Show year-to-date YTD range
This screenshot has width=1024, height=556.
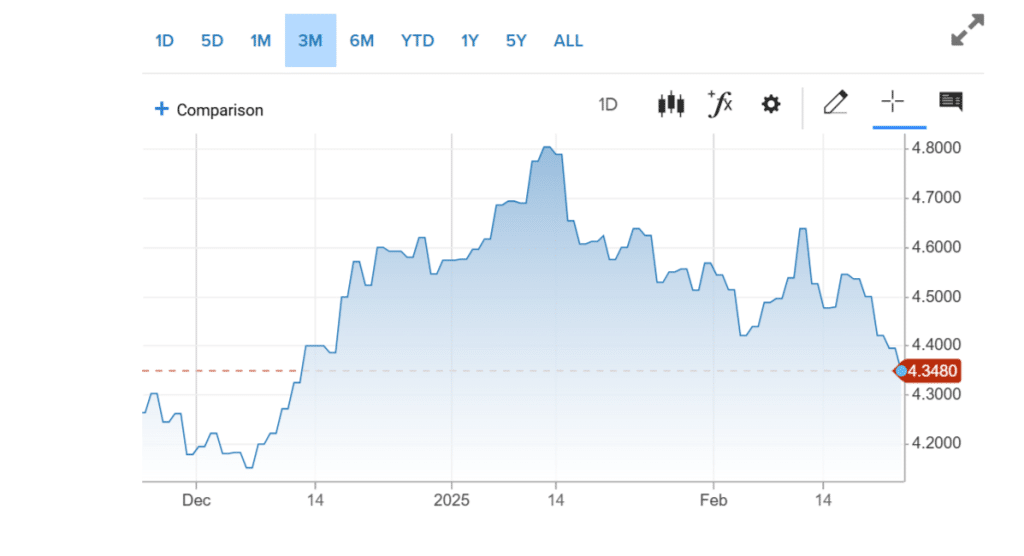(x=417, y=41)
